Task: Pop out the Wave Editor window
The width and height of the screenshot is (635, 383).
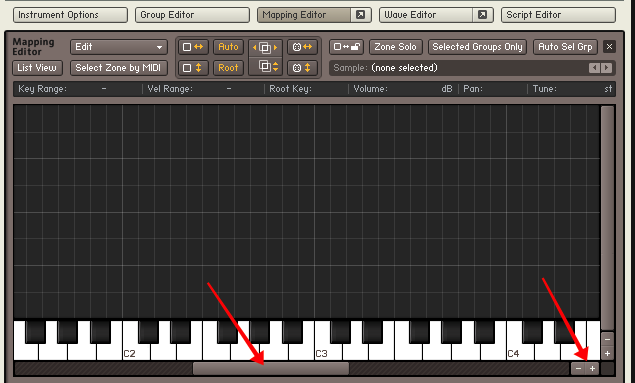Action: (482, 15)
